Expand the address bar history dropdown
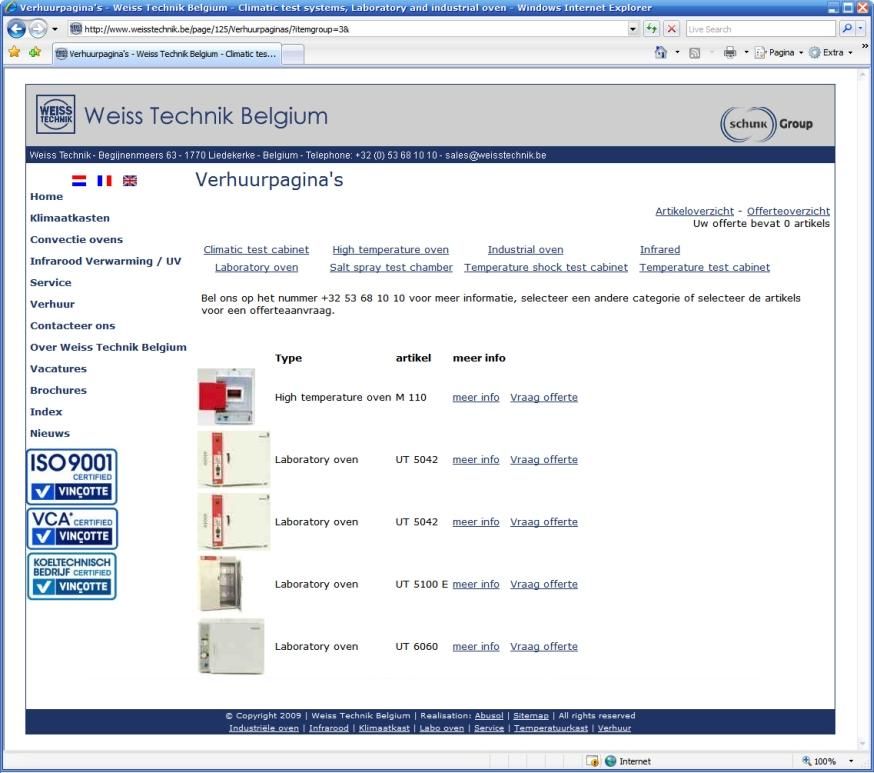 [x=633, y=29]
